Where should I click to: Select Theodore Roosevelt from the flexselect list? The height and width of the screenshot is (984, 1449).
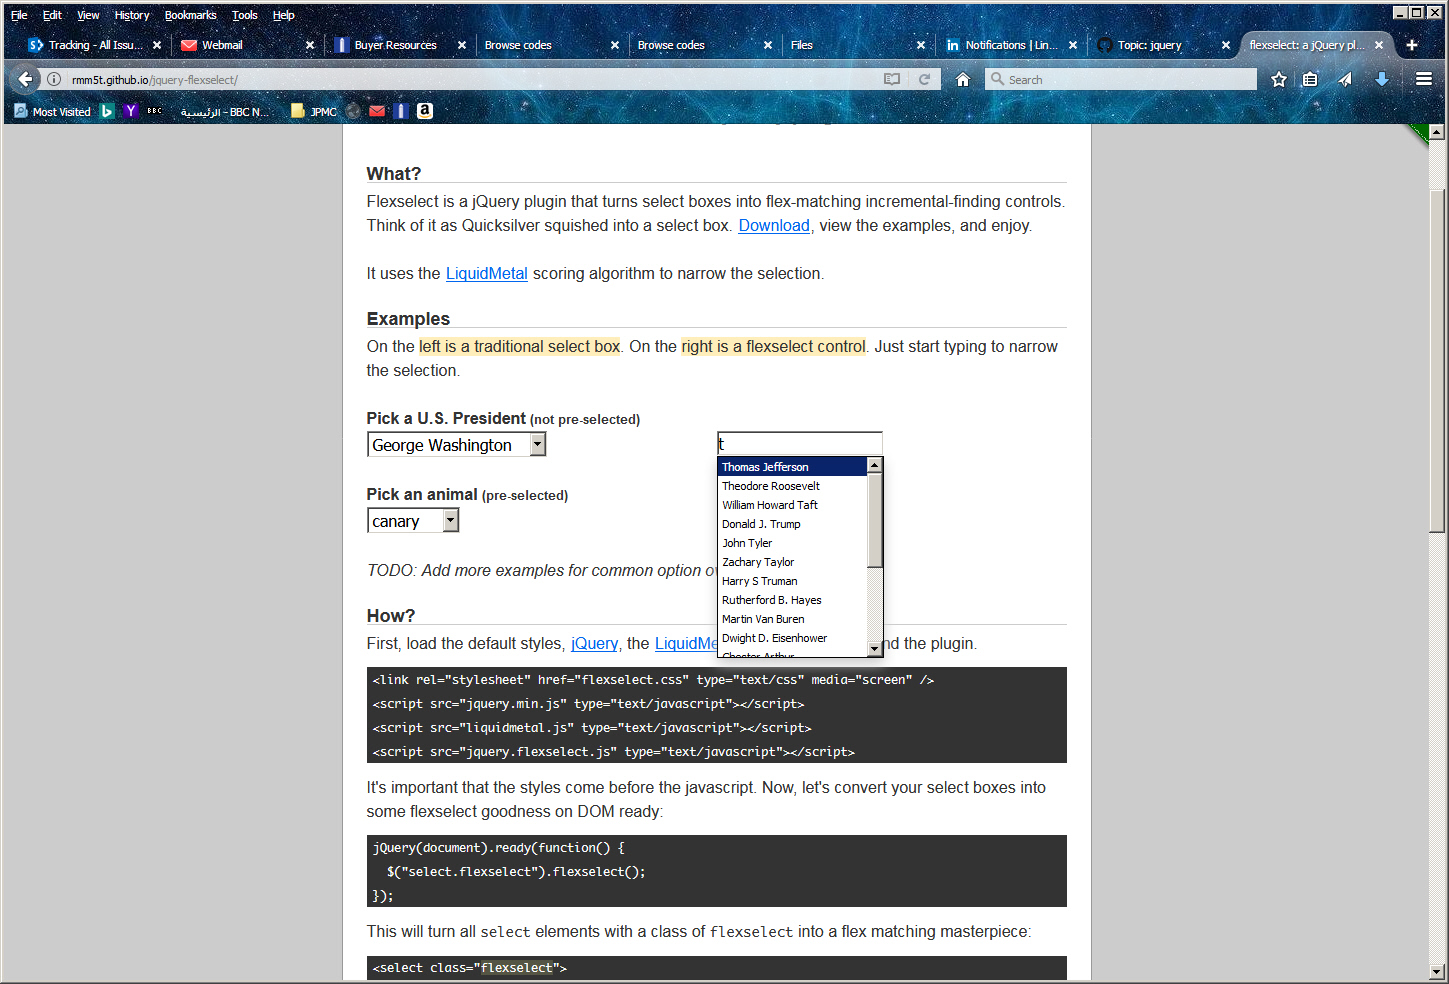[770, 486]
